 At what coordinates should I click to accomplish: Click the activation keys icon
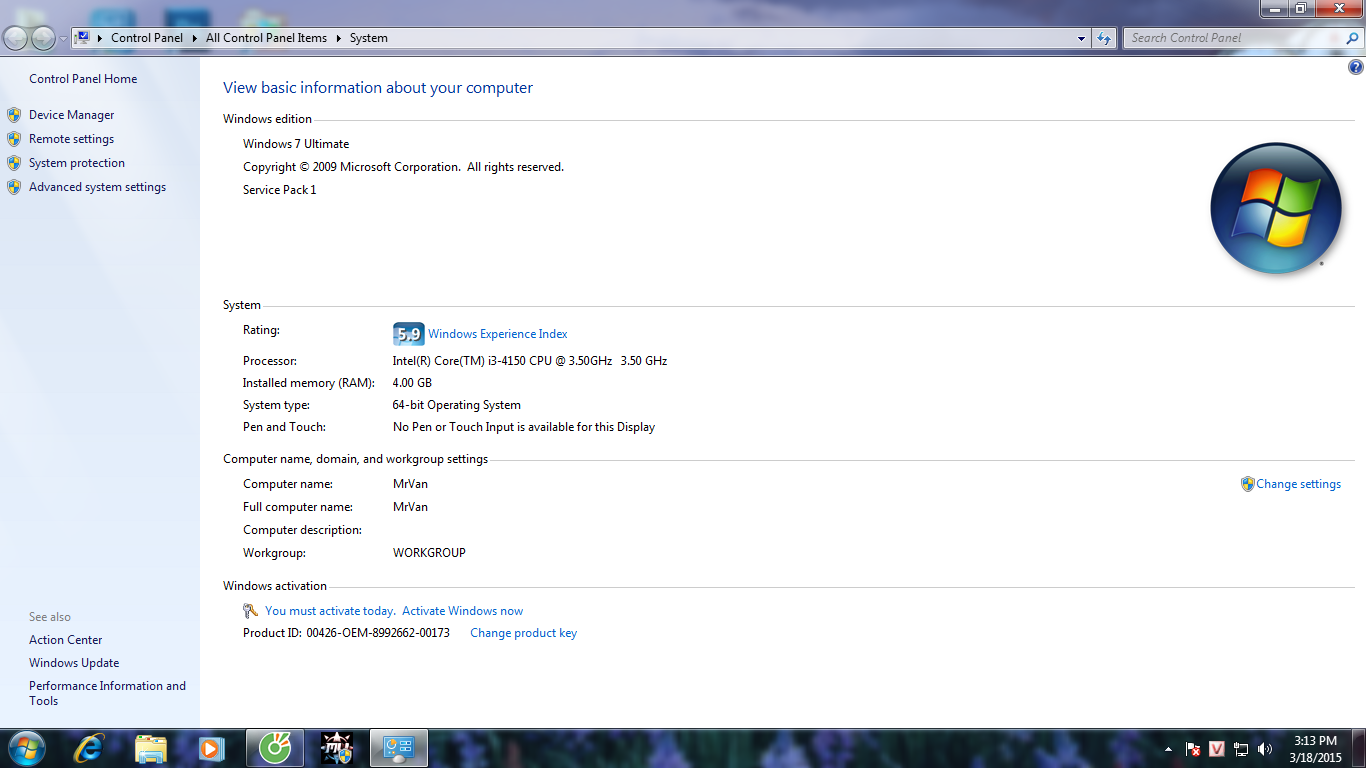pos(251,611)
